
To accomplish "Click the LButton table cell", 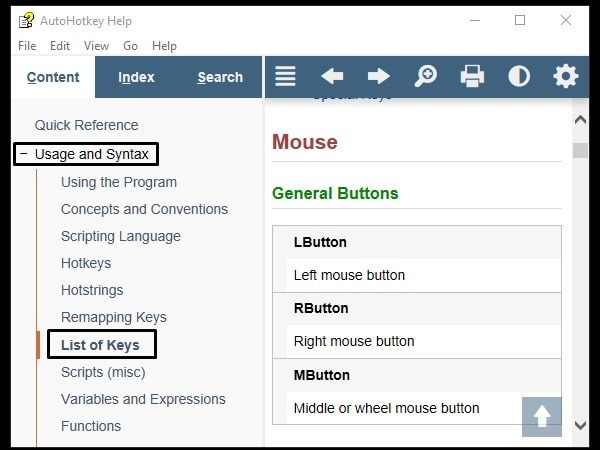I will coord(417,242).
